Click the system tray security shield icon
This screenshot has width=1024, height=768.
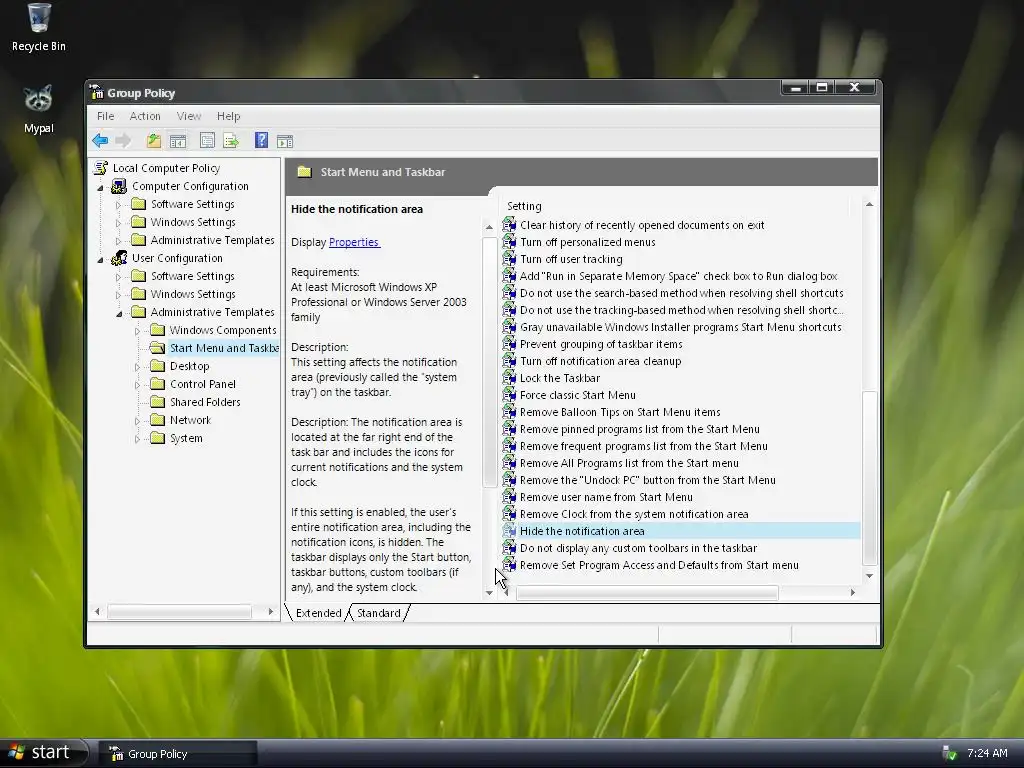point(950,753)
